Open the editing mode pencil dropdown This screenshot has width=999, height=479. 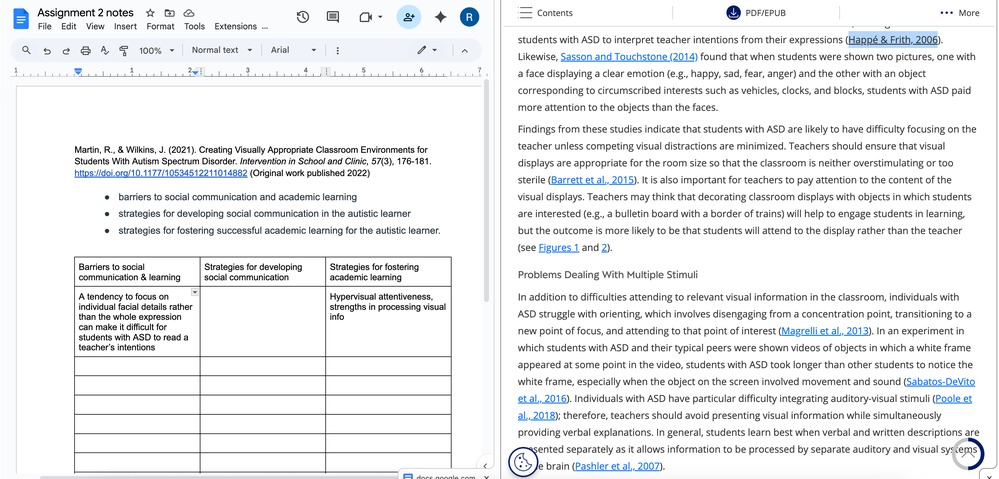tap(426, 50)
